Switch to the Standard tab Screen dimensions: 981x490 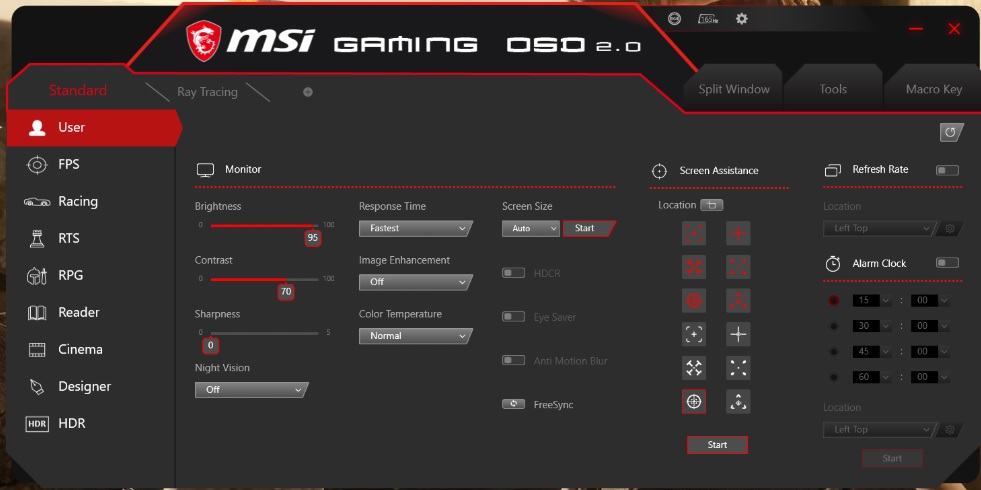[78, 91]
